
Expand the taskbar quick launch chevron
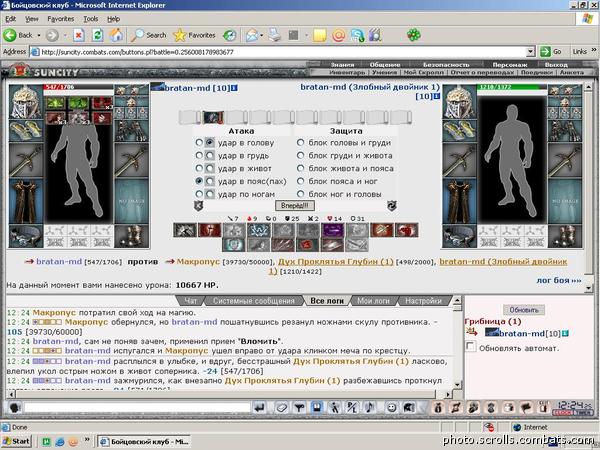point(87,440)
